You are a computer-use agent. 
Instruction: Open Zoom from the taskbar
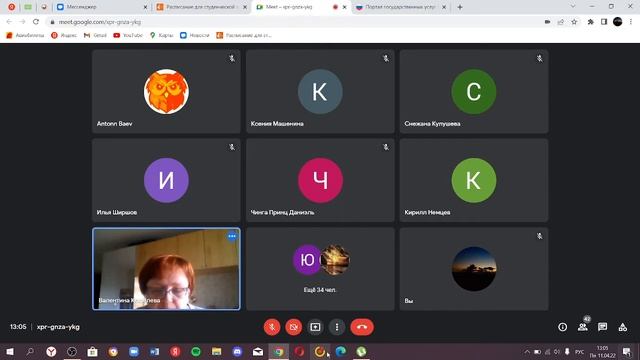point(134,351)
